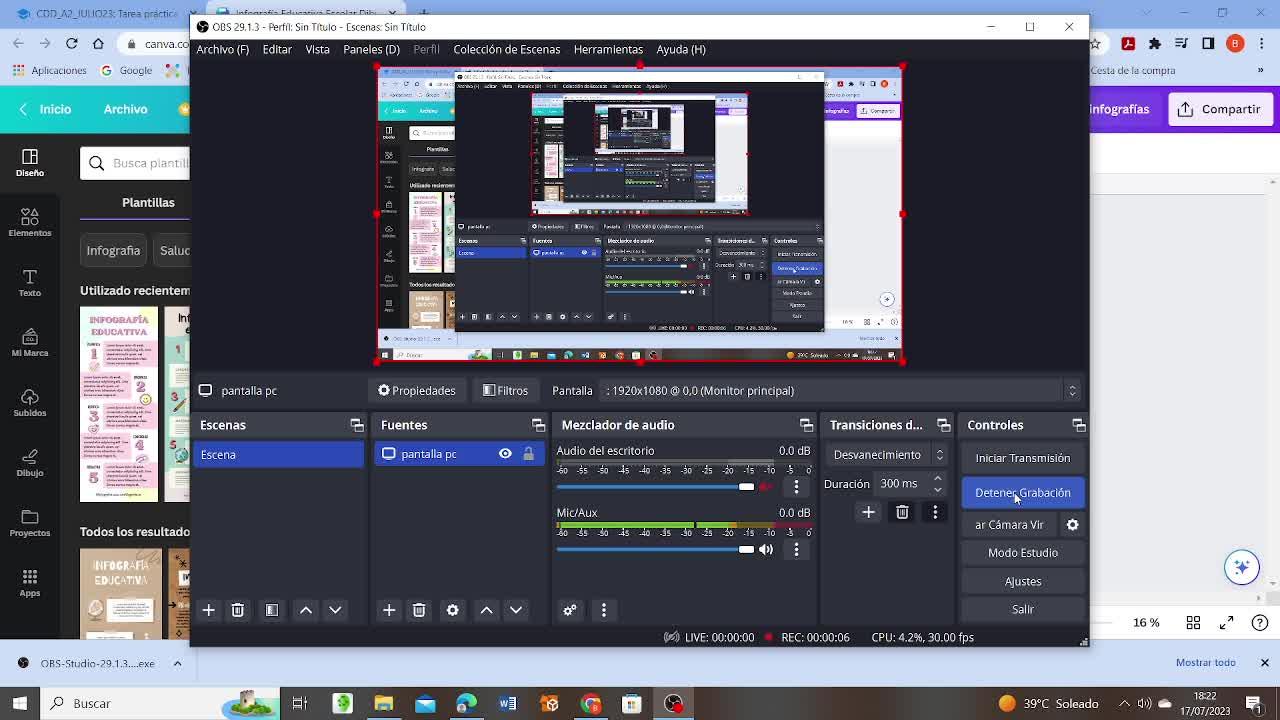Open advanced audio properties gears icon
This screenshot has height=720, width=1280.
[570, 610]
